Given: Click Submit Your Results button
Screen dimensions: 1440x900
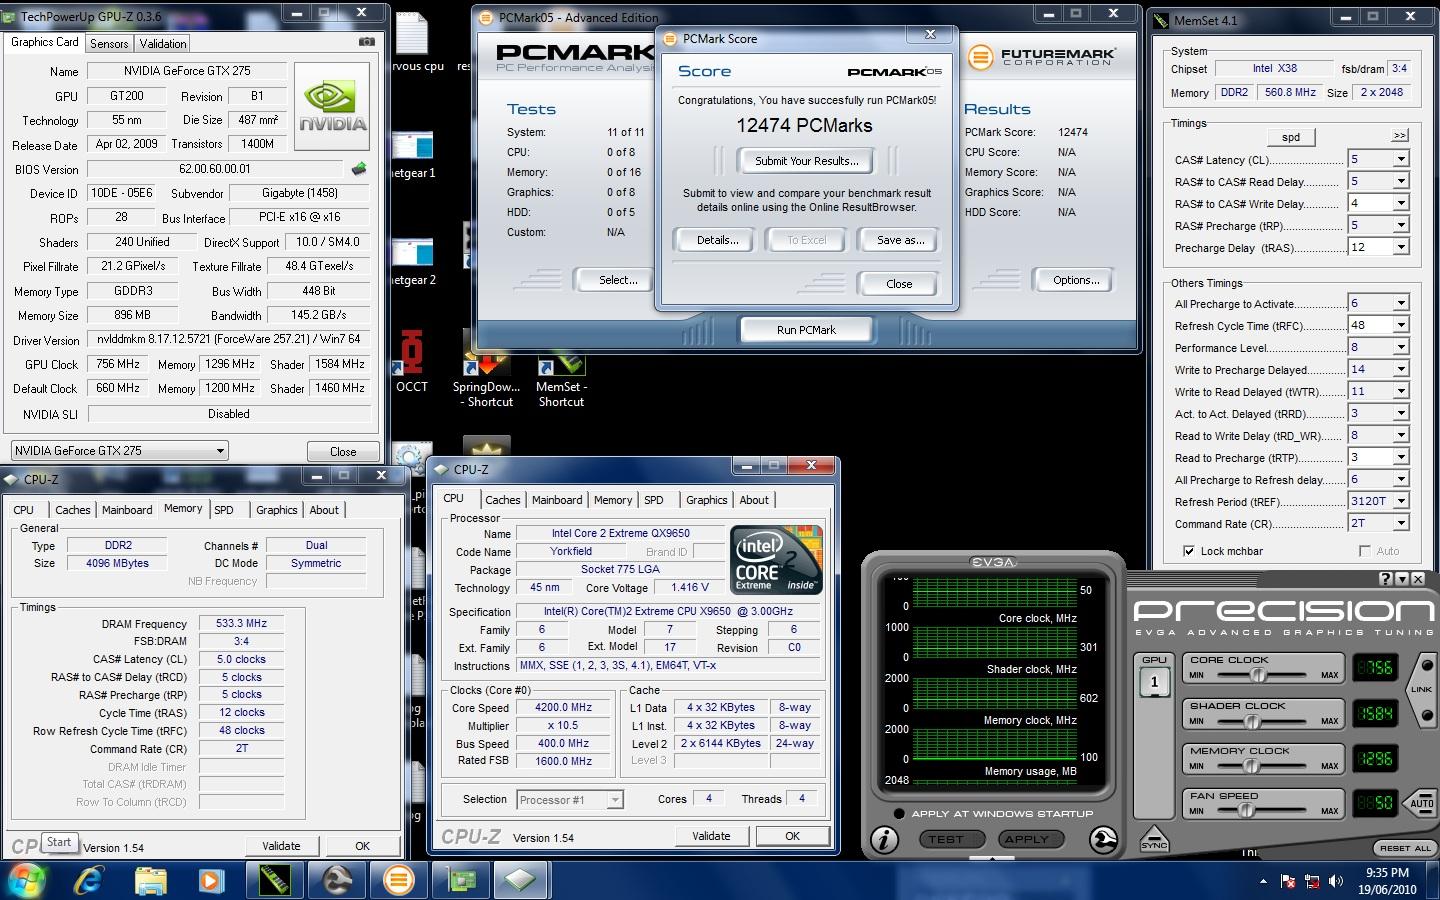Looking at the screenshot, I should point(806,161).
